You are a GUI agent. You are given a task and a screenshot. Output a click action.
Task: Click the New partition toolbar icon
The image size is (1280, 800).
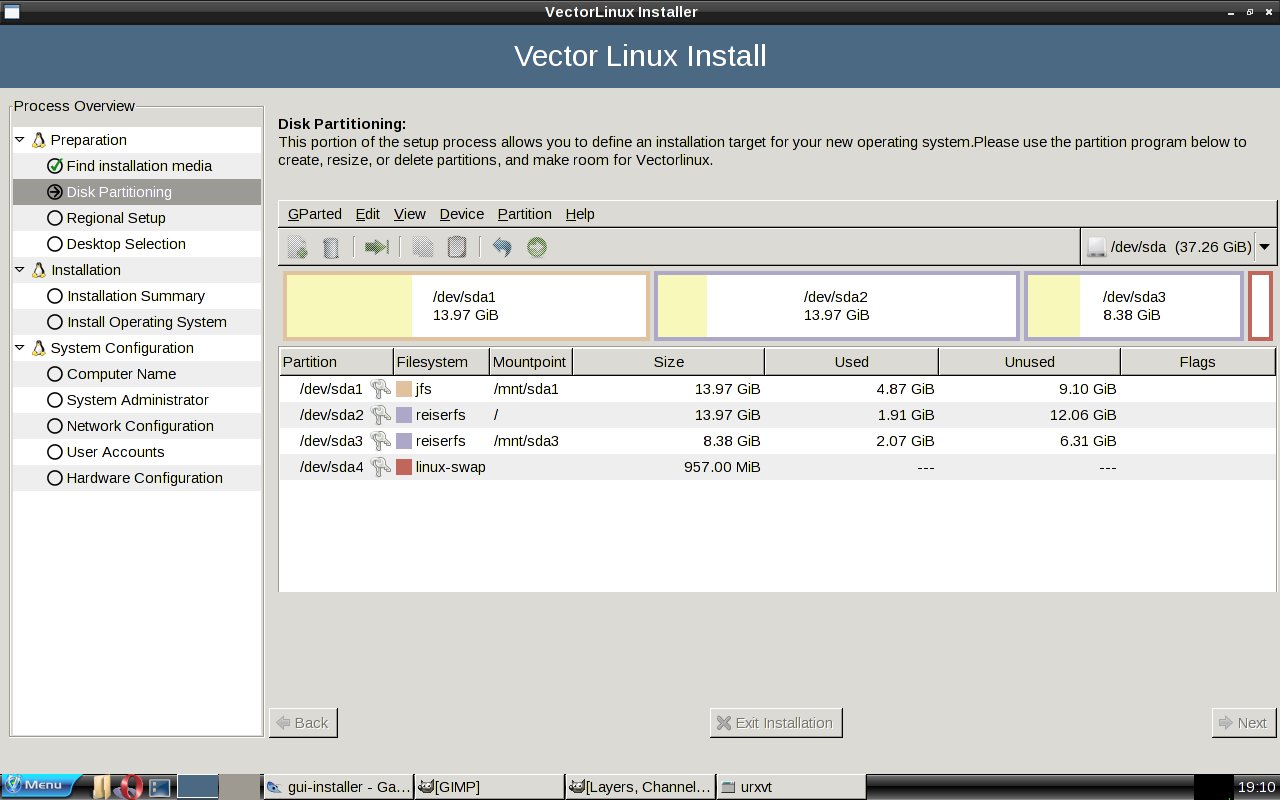297,247
